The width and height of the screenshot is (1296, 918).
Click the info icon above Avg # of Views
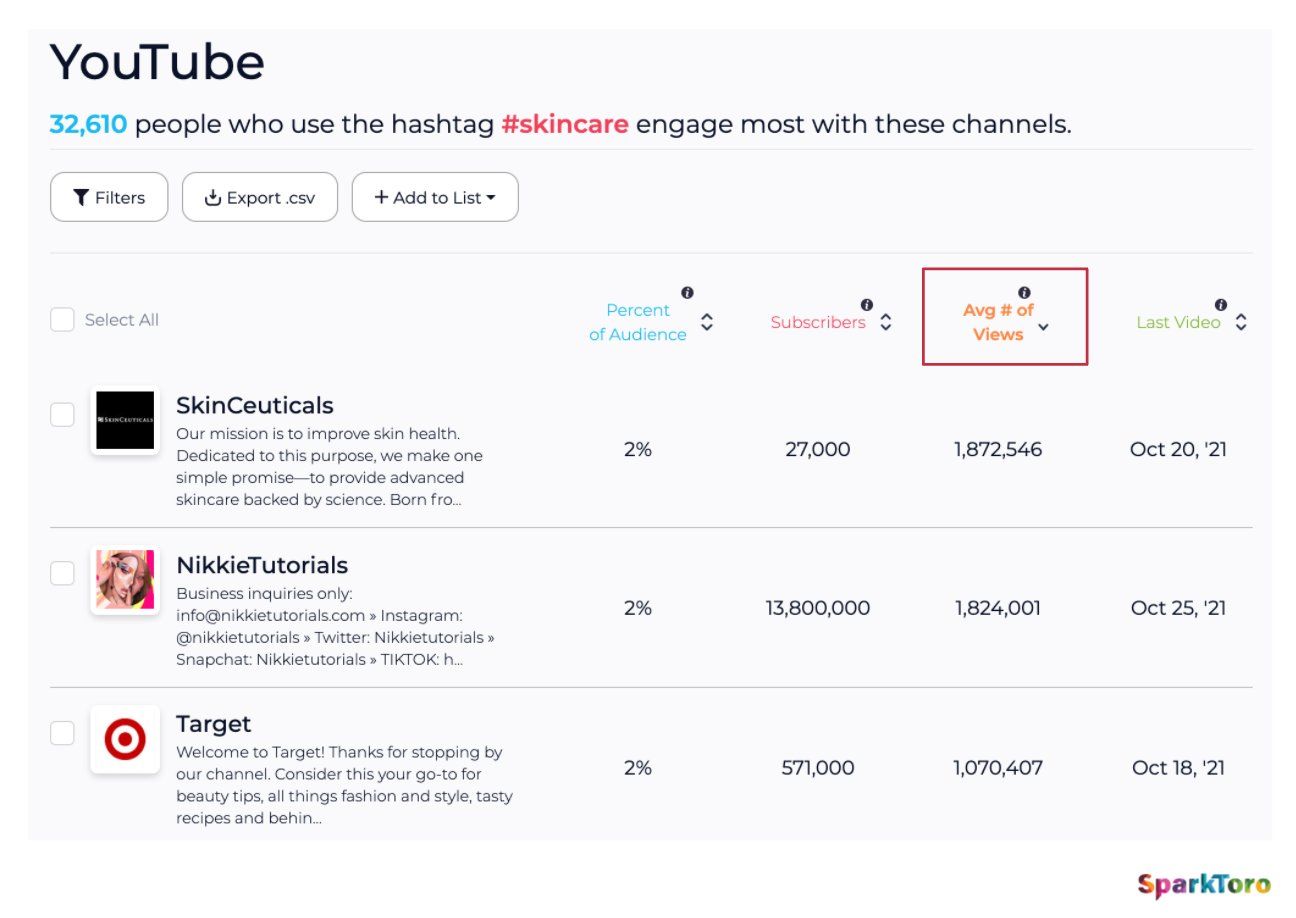click(1024, 293)
